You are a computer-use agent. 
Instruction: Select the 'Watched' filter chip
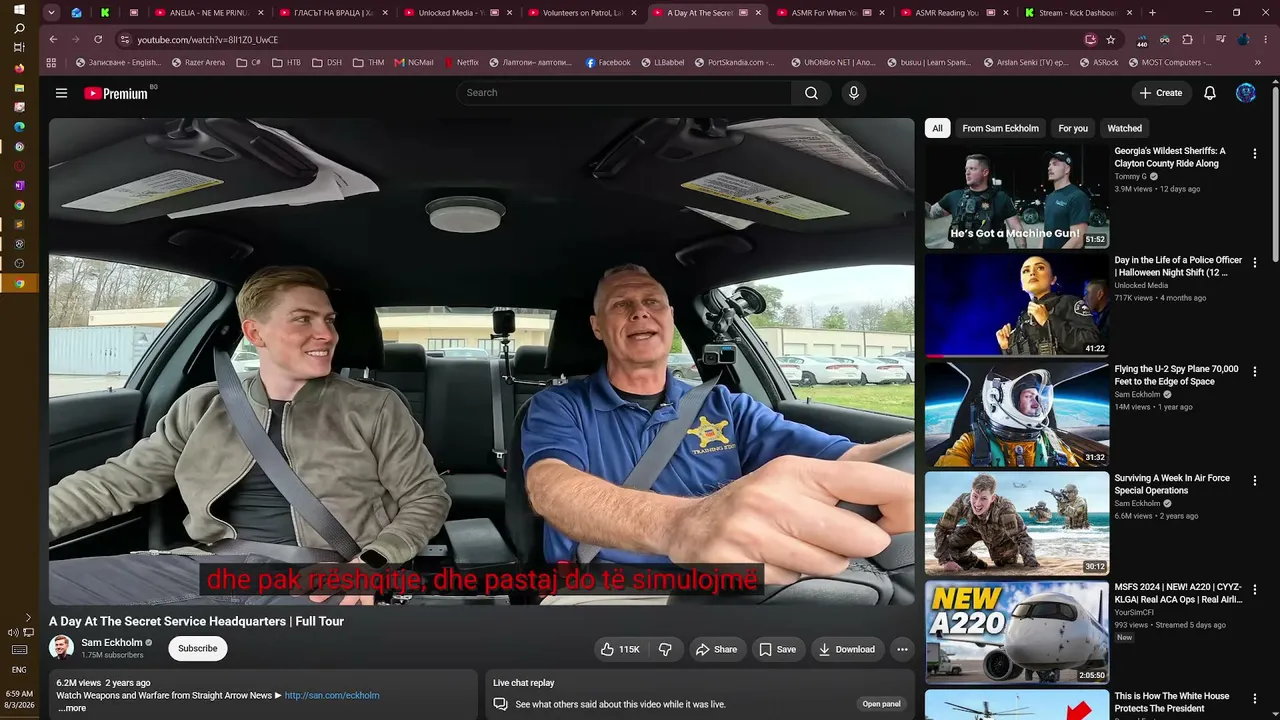pos(1124,128)
